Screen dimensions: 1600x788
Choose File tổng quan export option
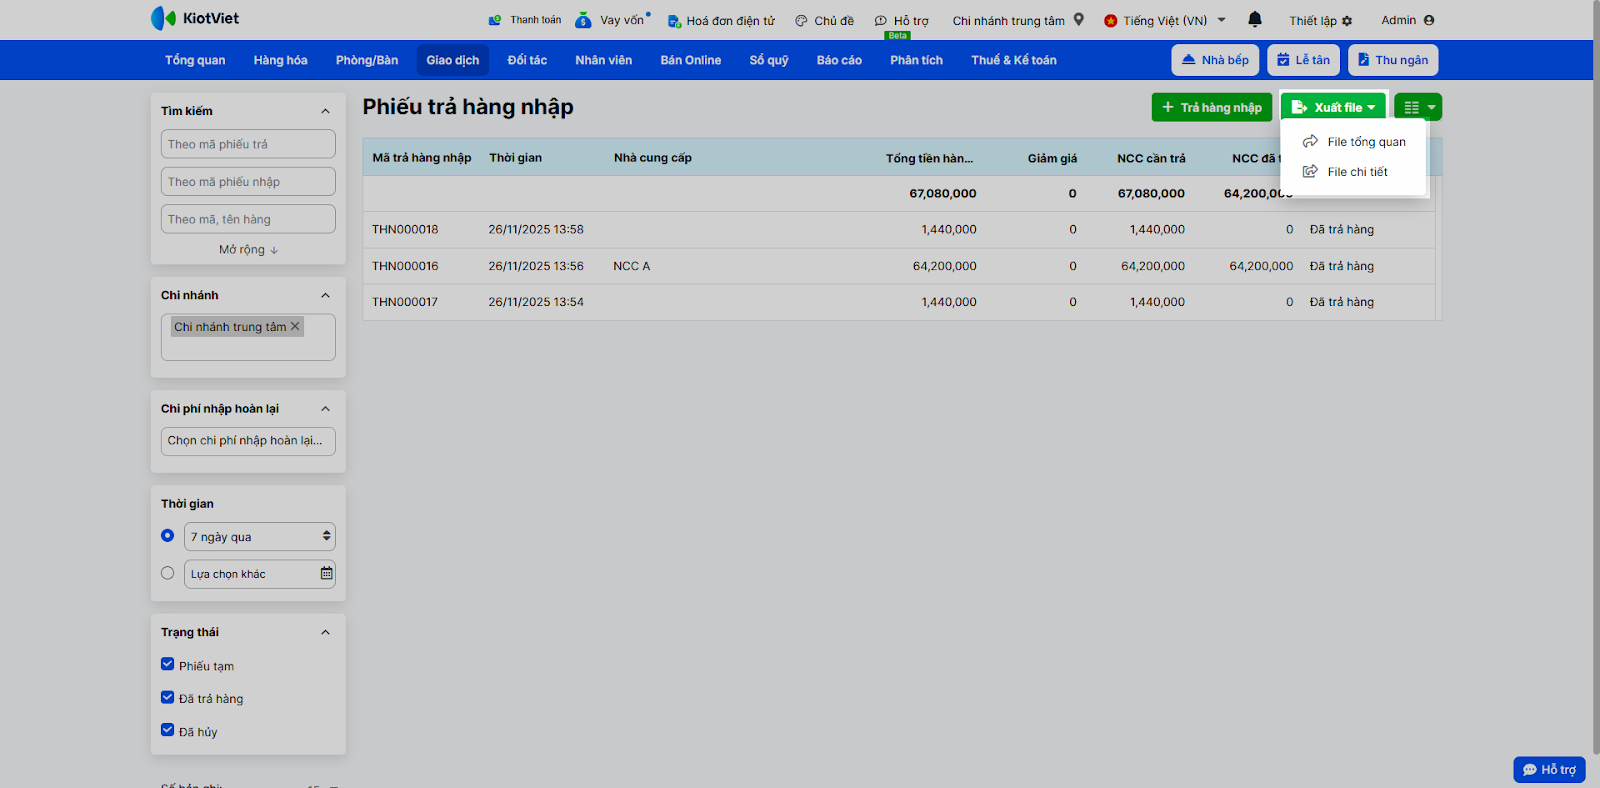coord(1354,142)
